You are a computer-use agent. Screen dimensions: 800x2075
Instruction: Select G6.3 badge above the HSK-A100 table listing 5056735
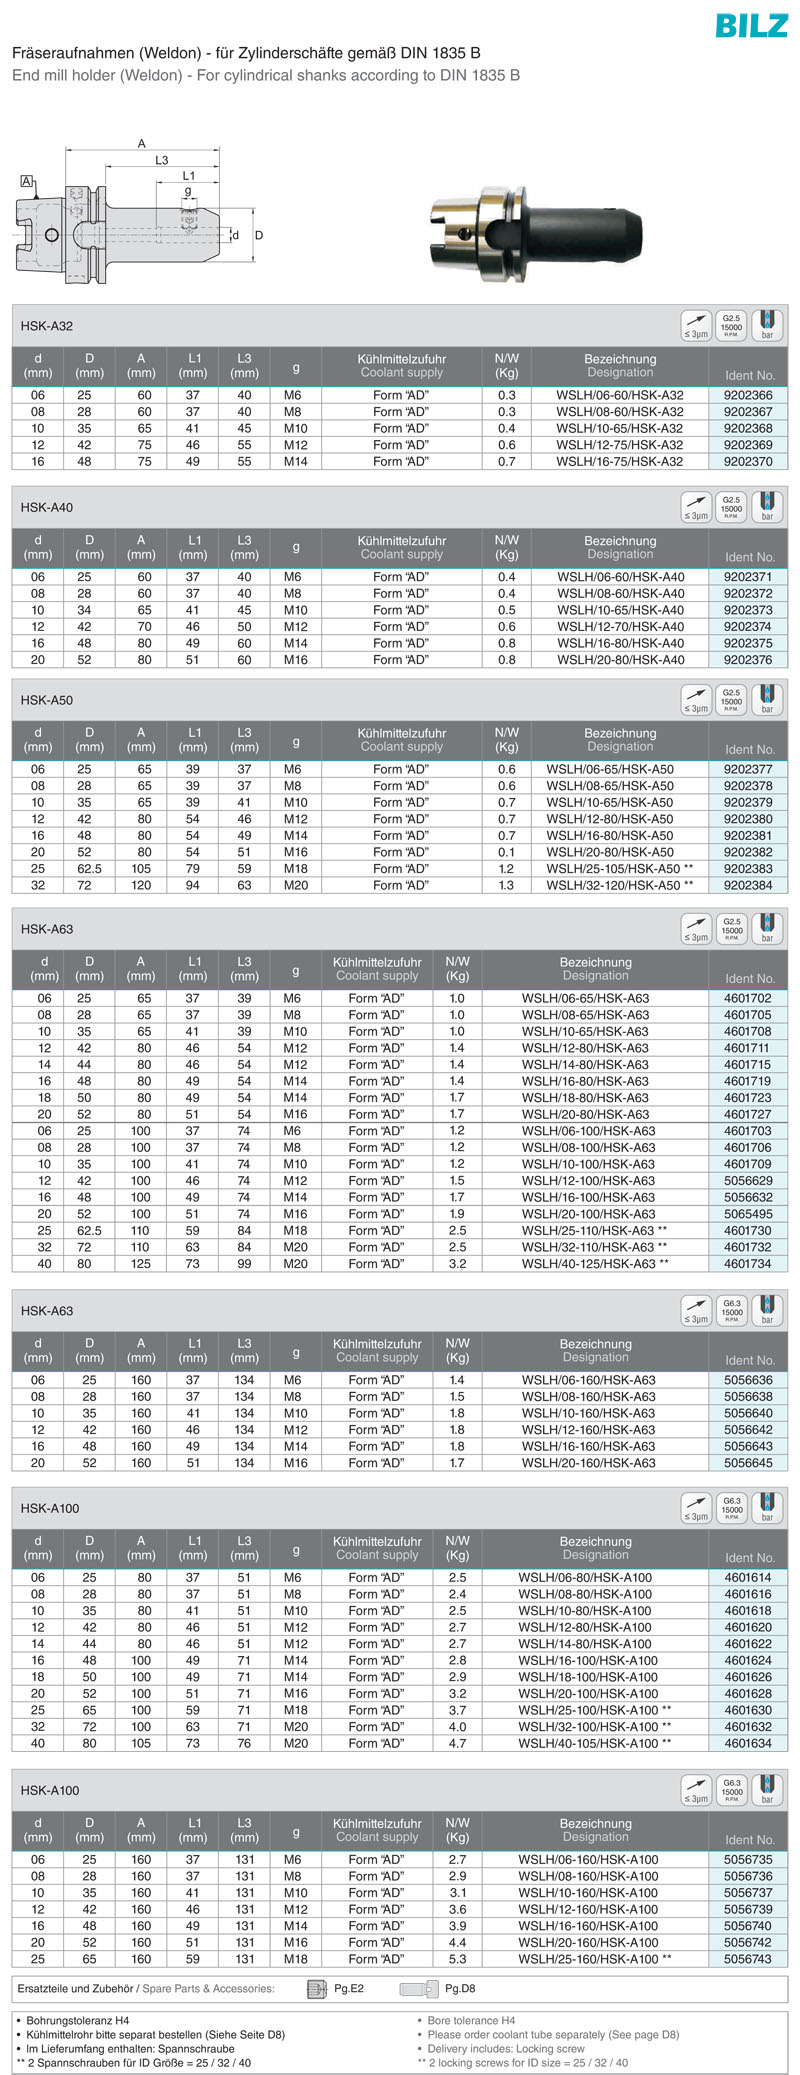pyautogui.click(x=732, y=1790)
